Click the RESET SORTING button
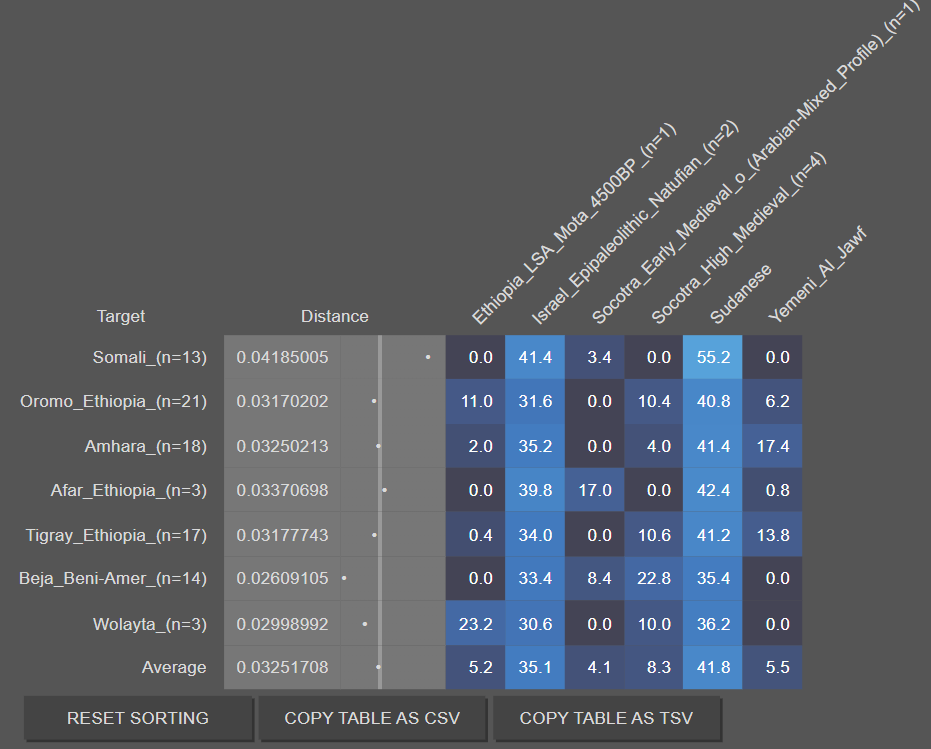Viewport: 931px width, 749px height. (138, 718)
